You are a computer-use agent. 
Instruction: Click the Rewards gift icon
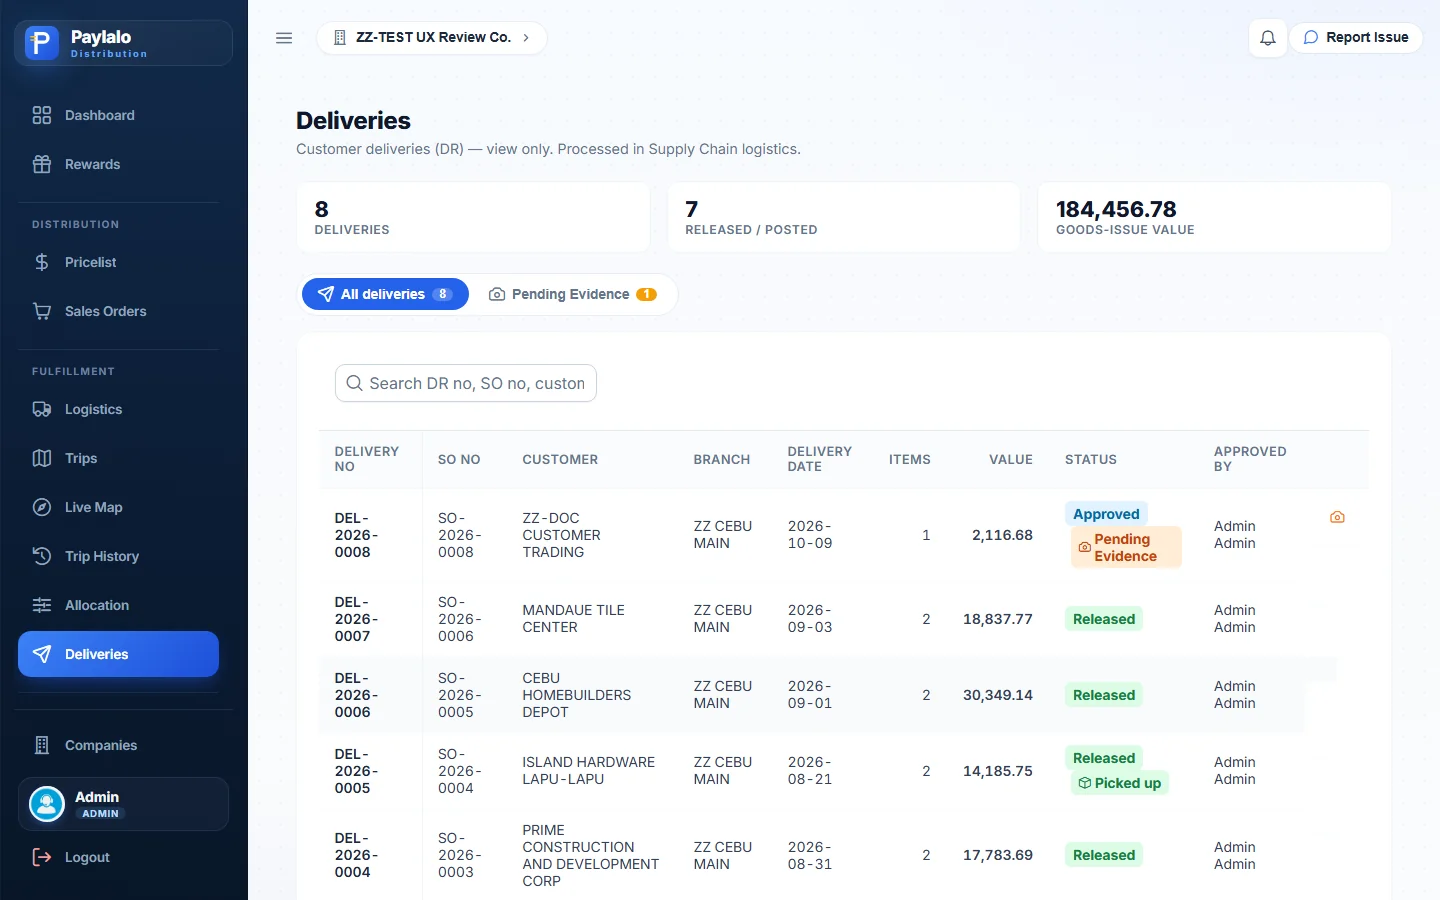tap(42, 164)
